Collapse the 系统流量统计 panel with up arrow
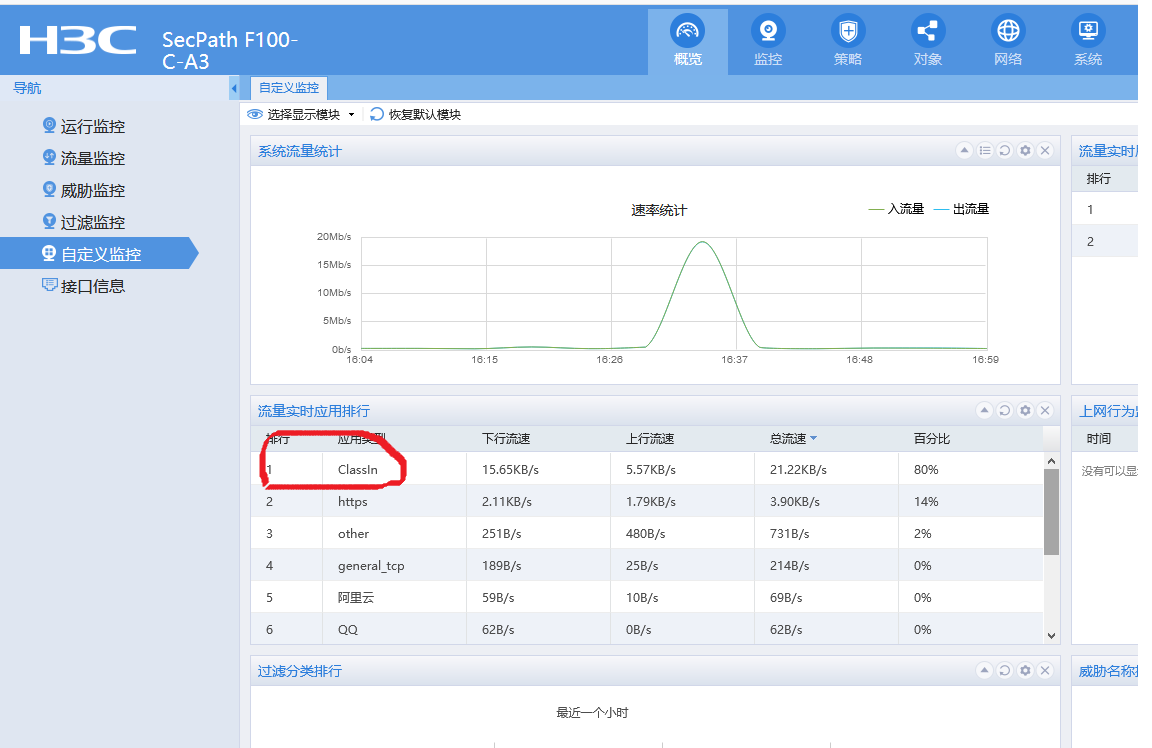 coord(964,151)
